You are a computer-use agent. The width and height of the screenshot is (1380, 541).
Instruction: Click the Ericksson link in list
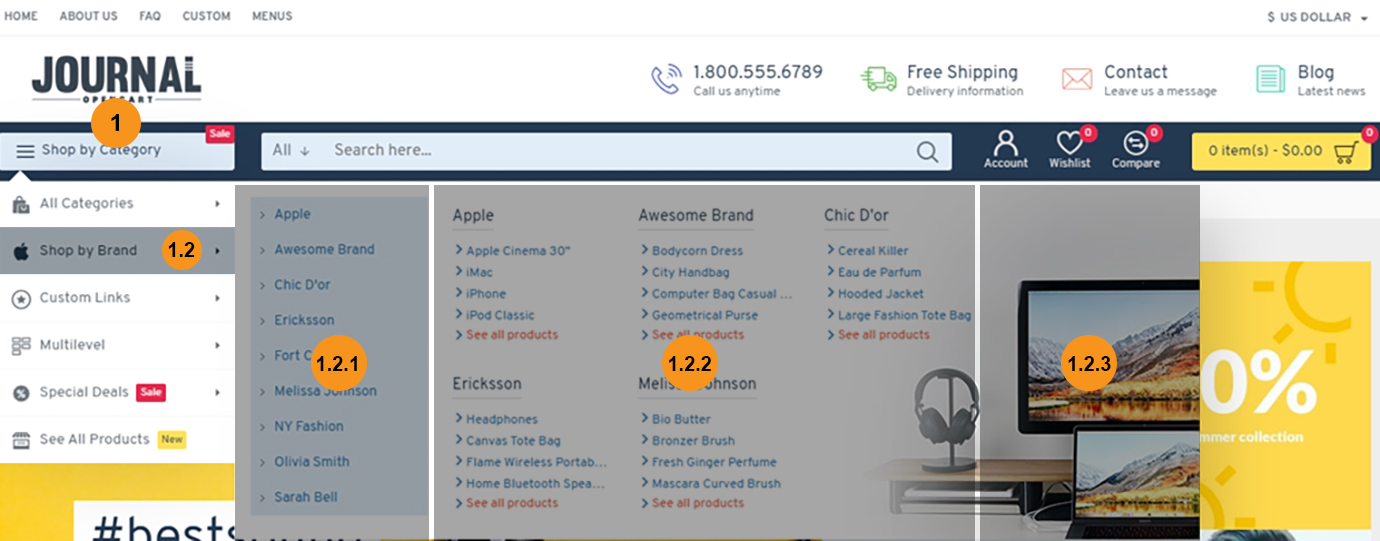(304, 321)
